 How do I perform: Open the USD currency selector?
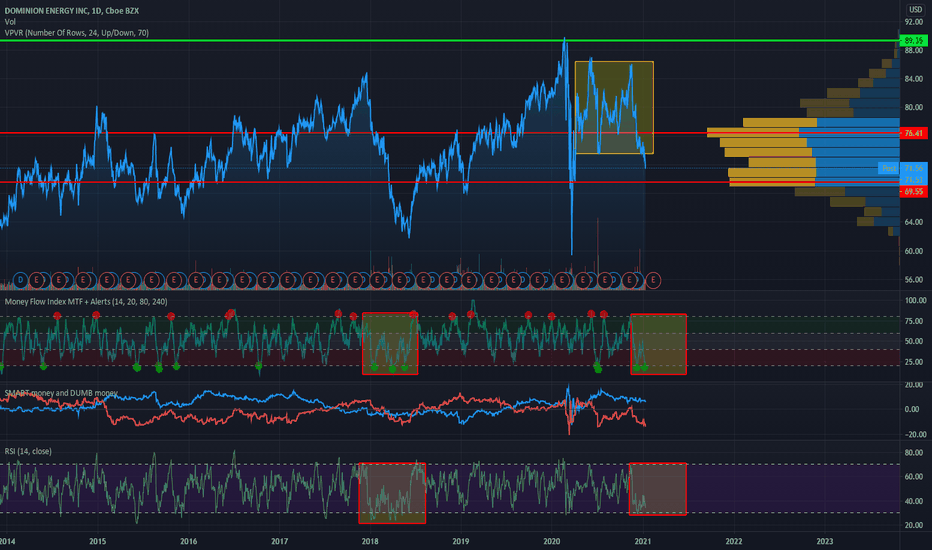pos(915,10)
